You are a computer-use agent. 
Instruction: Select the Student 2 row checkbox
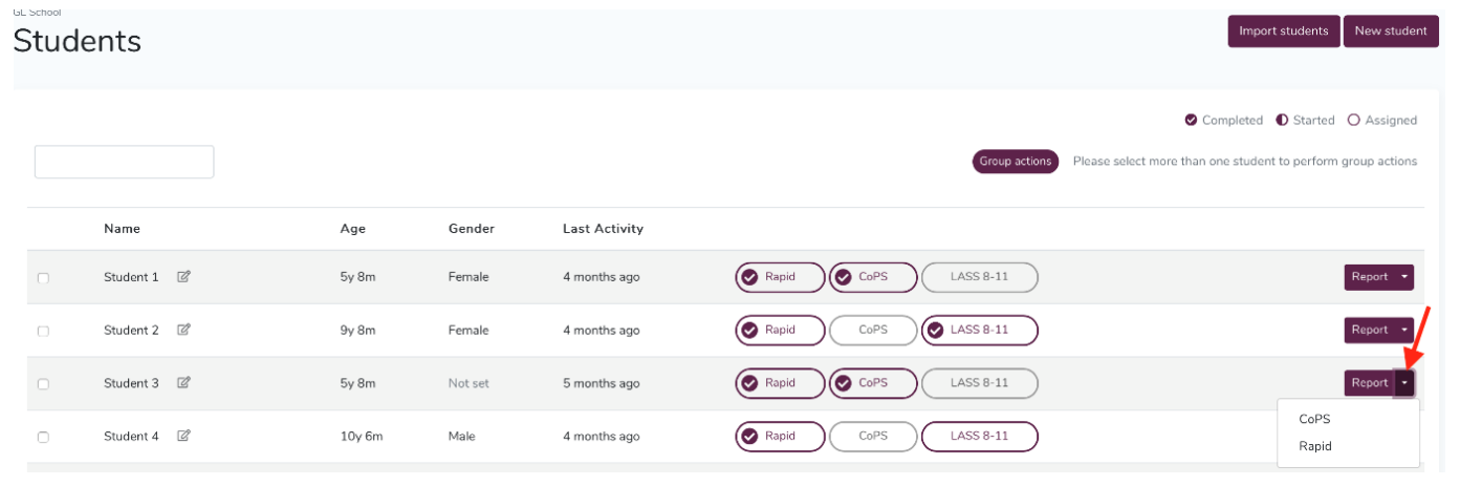click(43, 331)
